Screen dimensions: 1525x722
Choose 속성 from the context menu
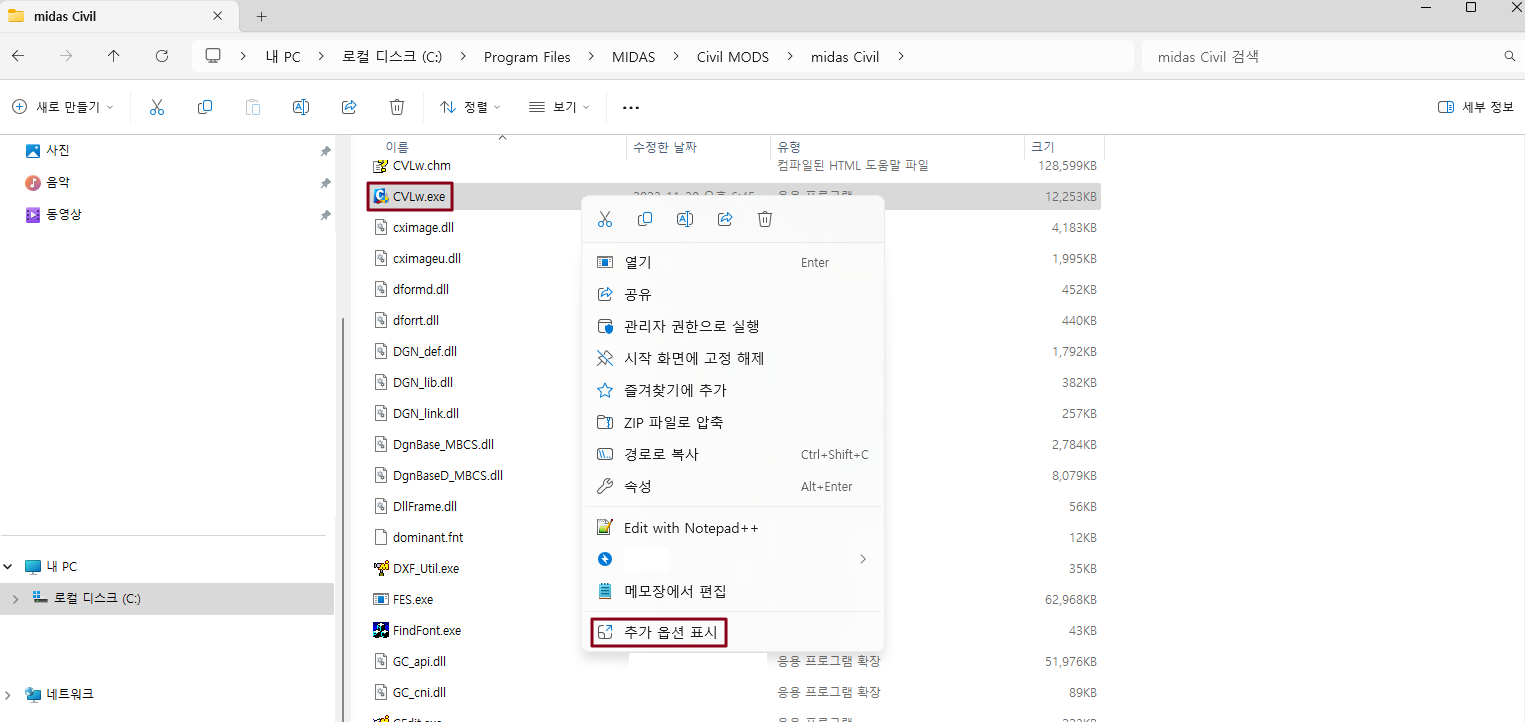[x=733, y=486]
